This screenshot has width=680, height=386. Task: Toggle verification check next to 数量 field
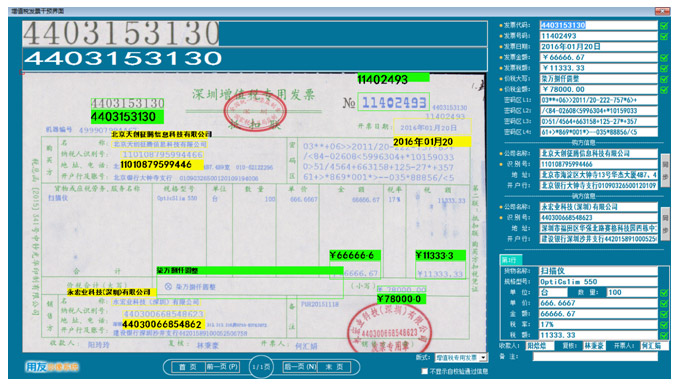pyautogui.click(x=664, y=293)
